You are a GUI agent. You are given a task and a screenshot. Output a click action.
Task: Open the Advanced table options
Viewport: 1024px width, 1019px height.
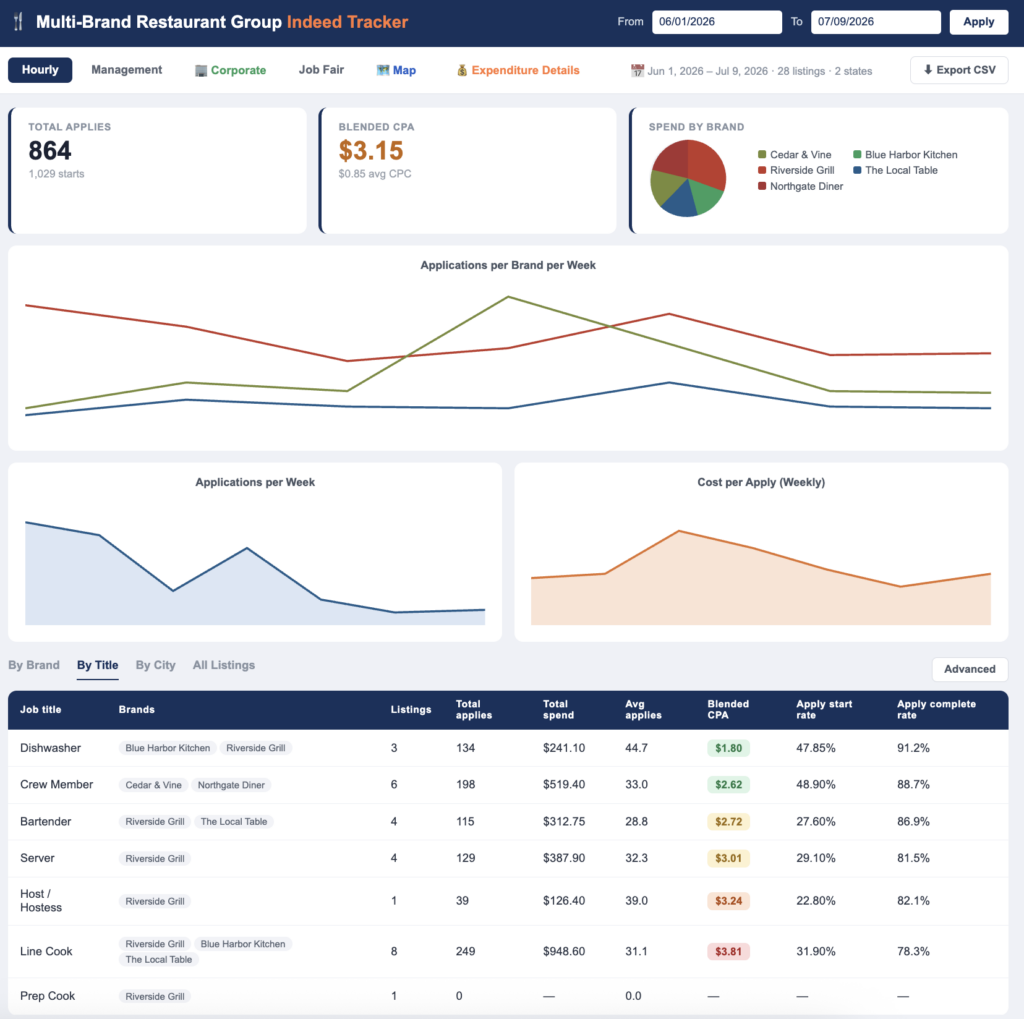(x=969, y=669)
